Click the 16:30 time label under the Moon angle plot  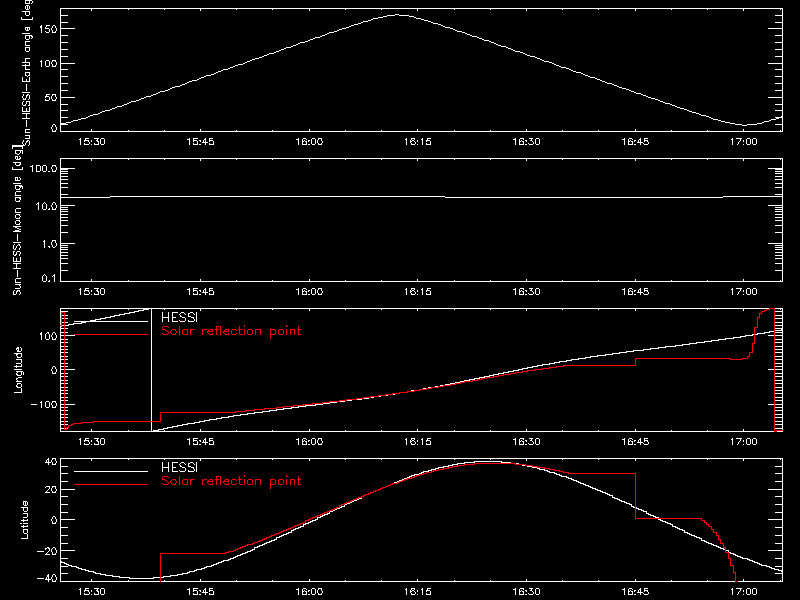[527, 292]
